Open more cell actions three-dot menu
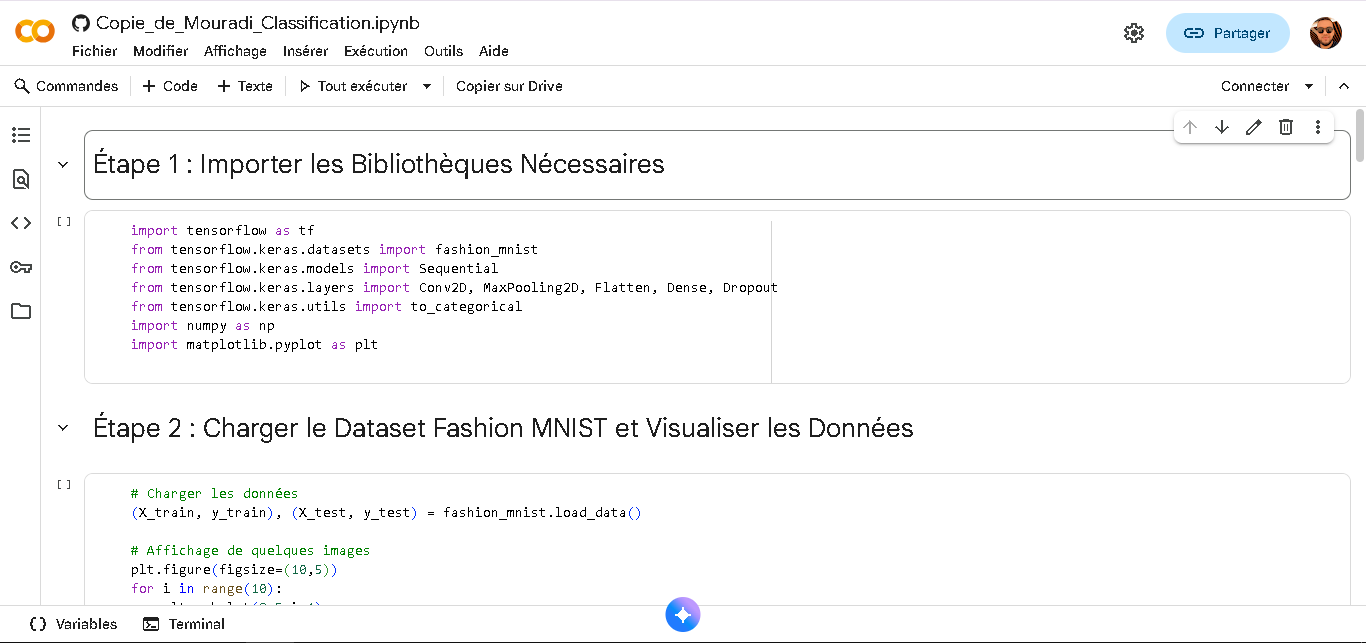The width and height of the screenshot is (1366, 643). tap(1318, 127)
